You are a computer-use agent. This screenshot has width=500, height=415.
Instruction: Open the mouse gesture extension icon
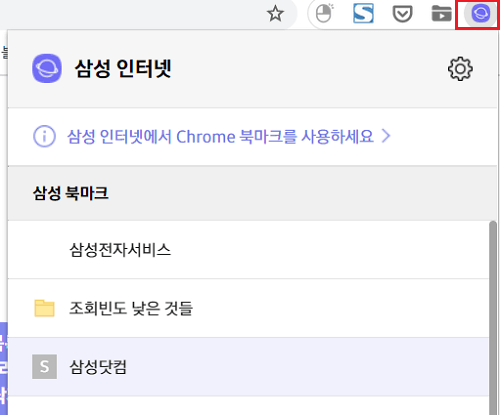point(324,14)
